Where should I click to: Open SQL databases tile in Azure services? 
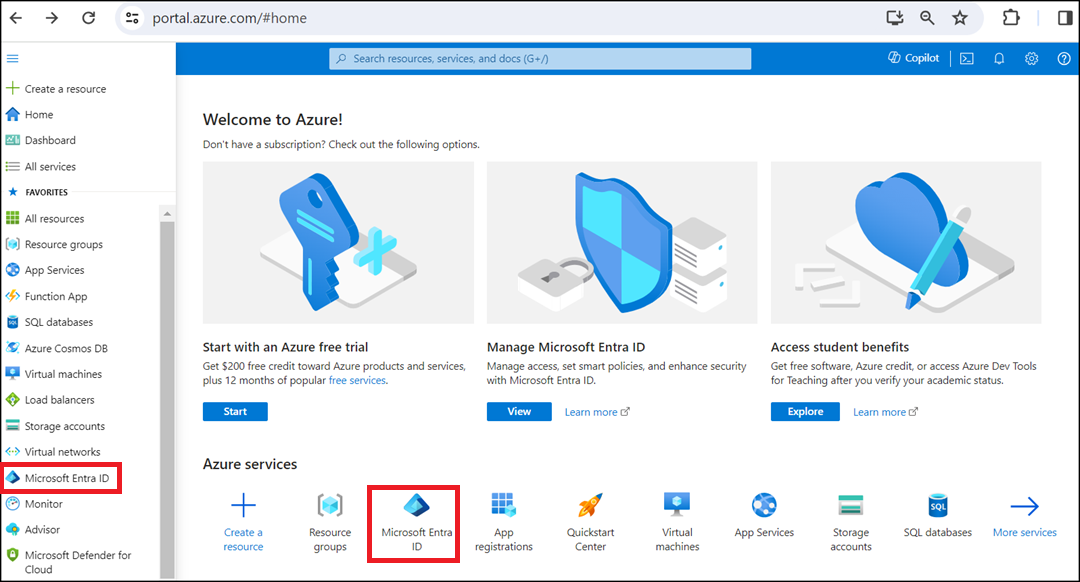[937, 515]
